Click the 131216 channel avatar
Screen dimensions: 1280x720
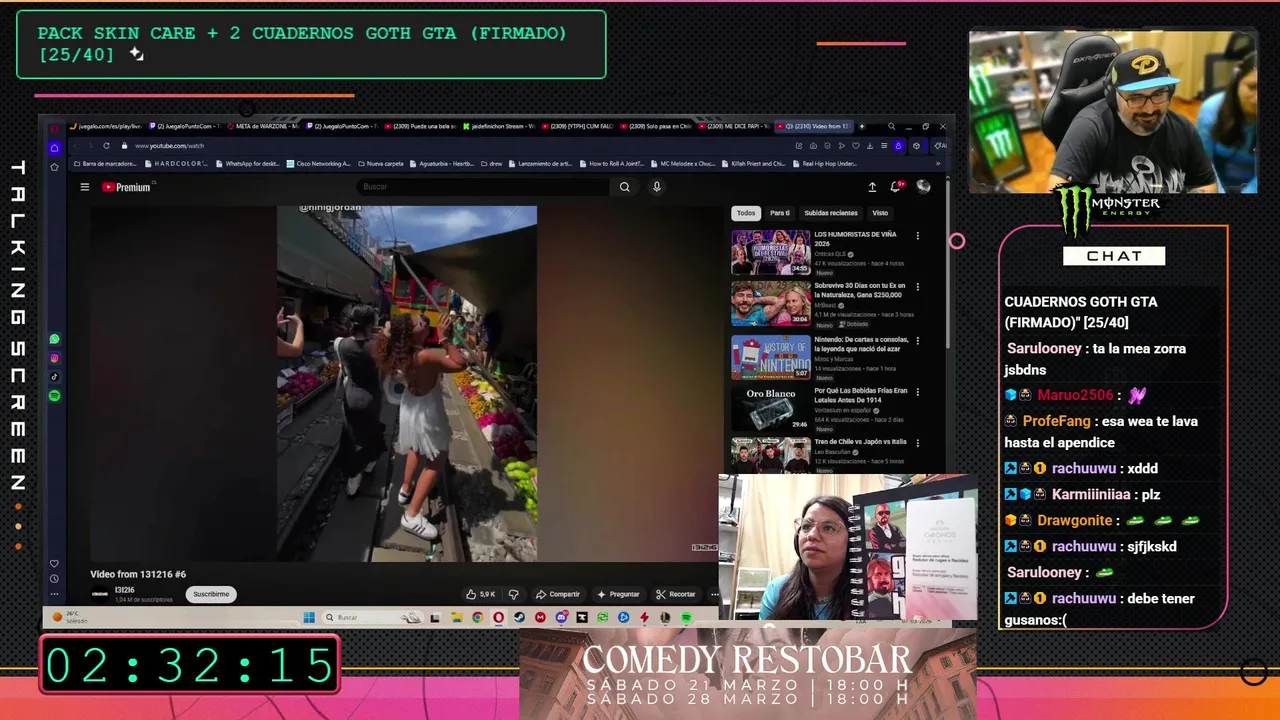(100, 594)
